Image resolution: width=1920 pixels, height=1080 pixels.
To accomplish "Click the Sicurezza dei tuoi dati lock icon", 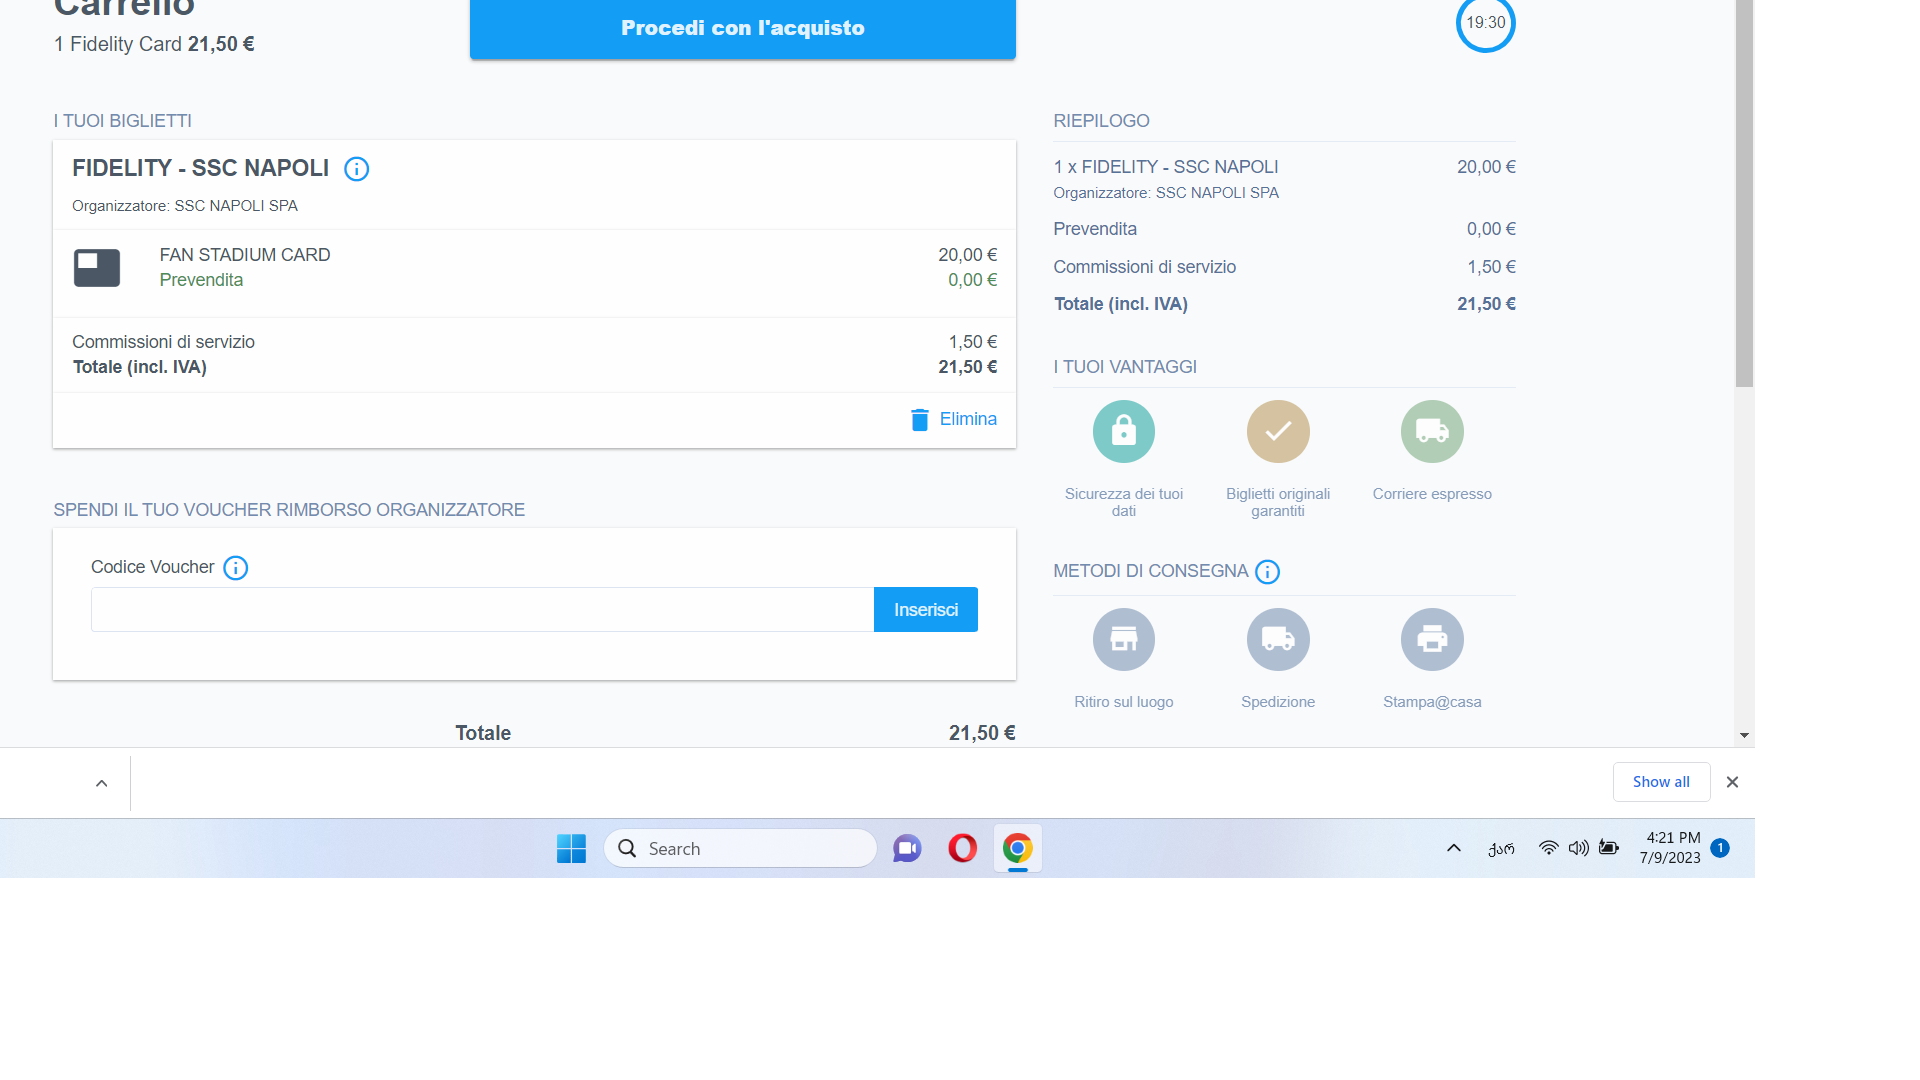I will coord(1124,432).
